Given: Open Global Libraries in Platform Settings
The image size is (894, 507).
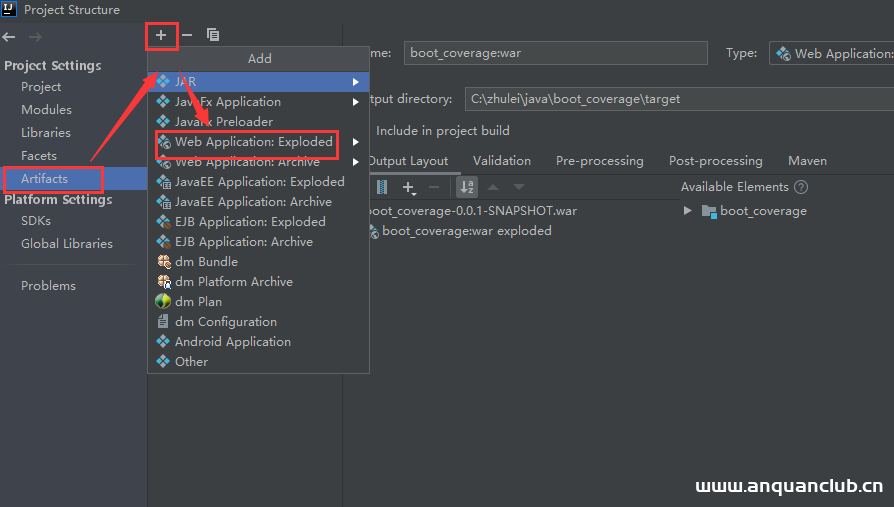Looking at the screenshot, I should tap(67, 244).
